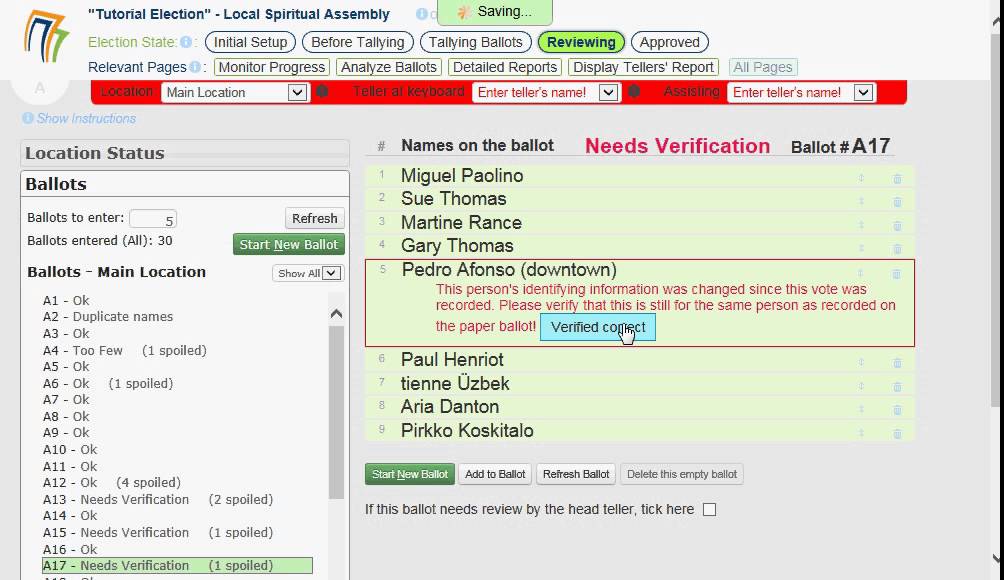
Task: Click reorder handle on Paul Henriot row
Action: (861, 362)
